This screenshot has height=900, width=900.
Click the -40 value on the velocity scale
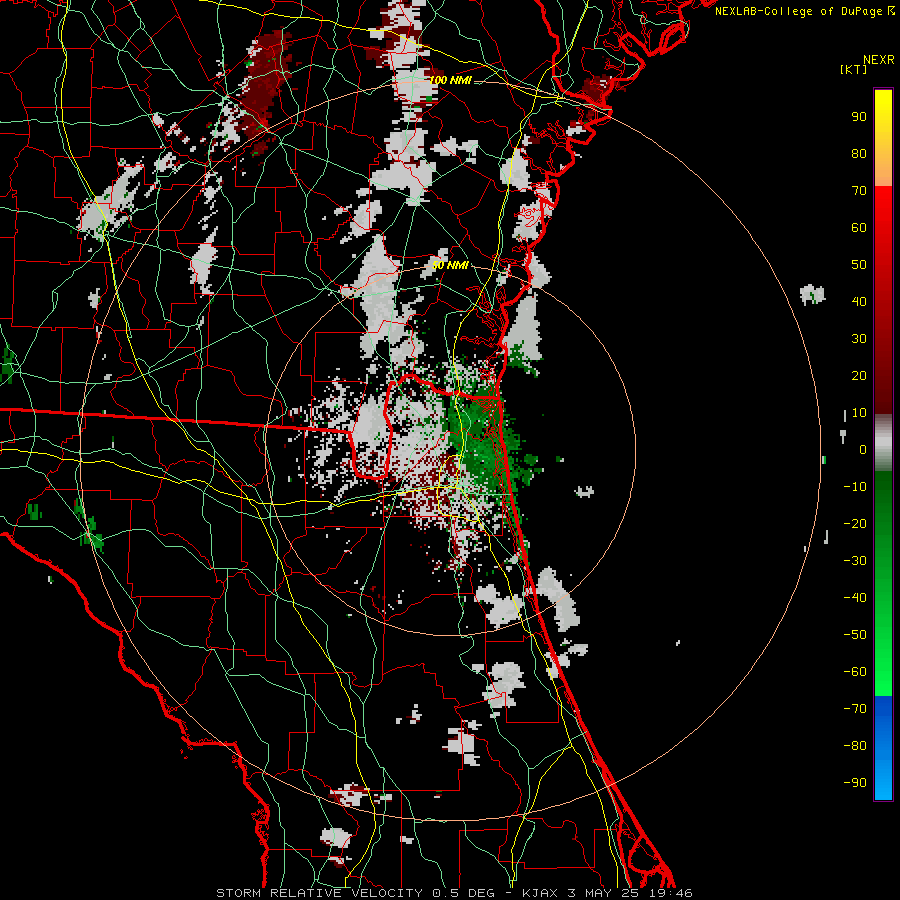click(855, 598)
